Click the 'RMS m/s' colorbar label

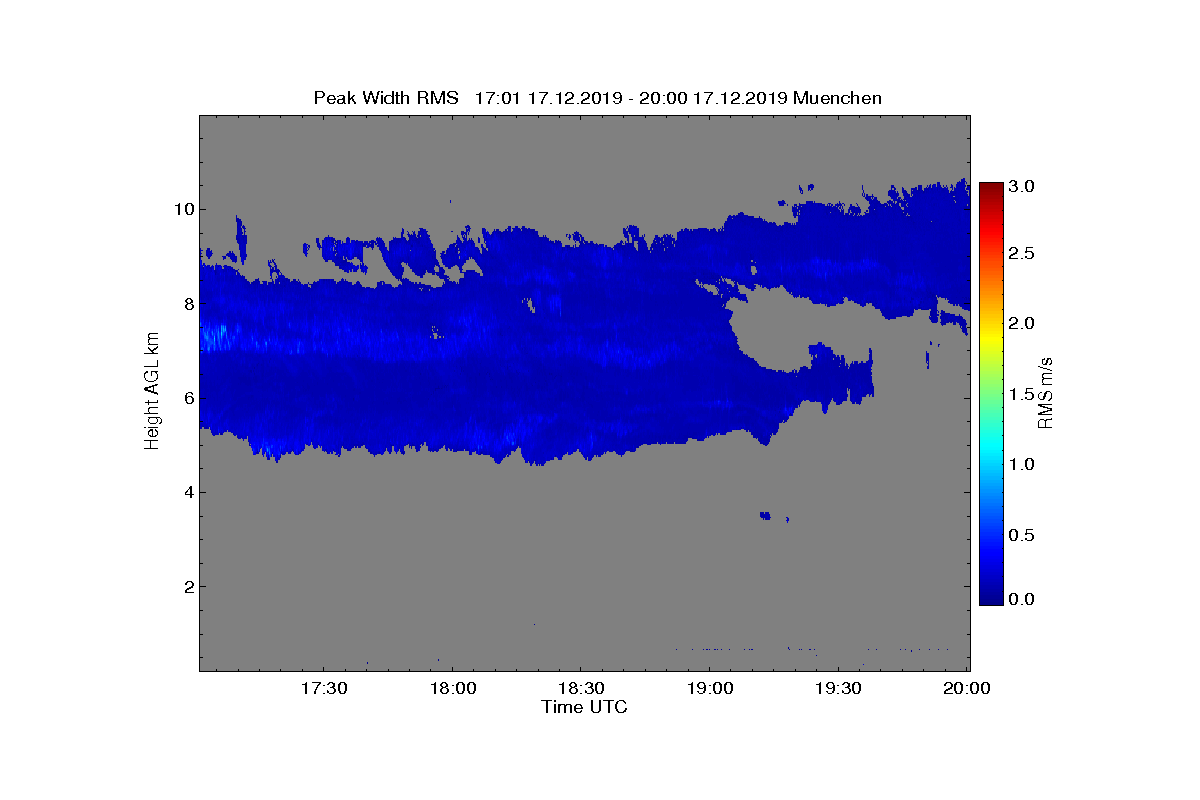pyautogui.click(x=1046, y=392)
